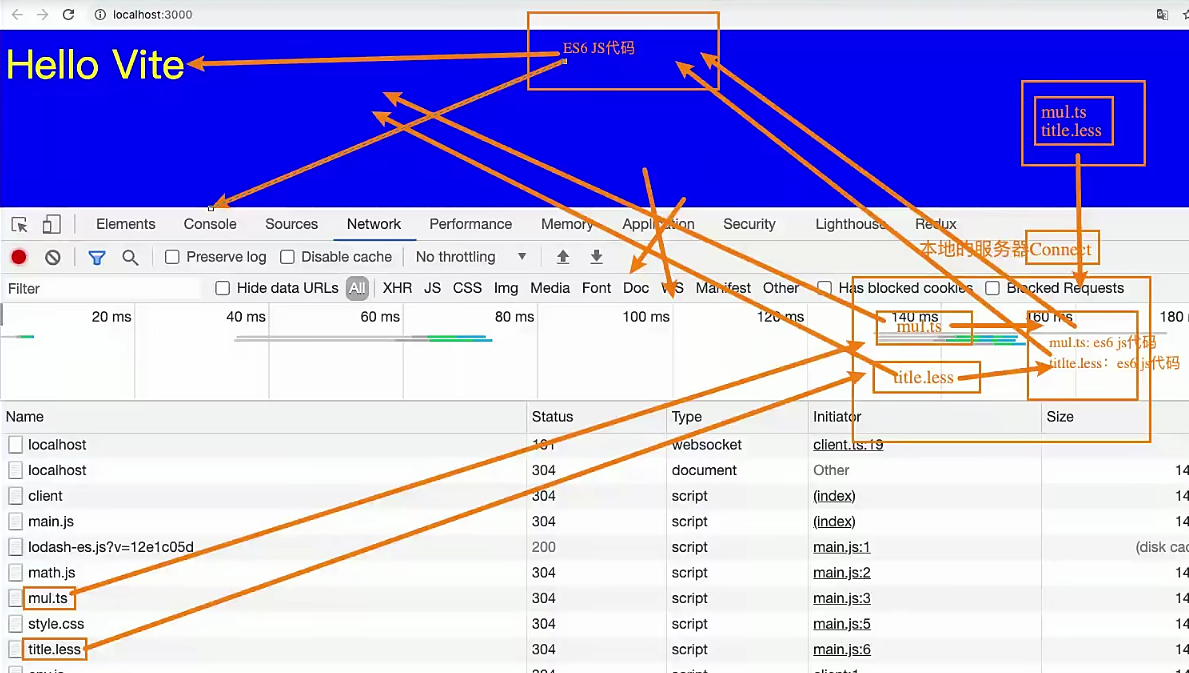Sort requests by Status column header

point(553,416)
